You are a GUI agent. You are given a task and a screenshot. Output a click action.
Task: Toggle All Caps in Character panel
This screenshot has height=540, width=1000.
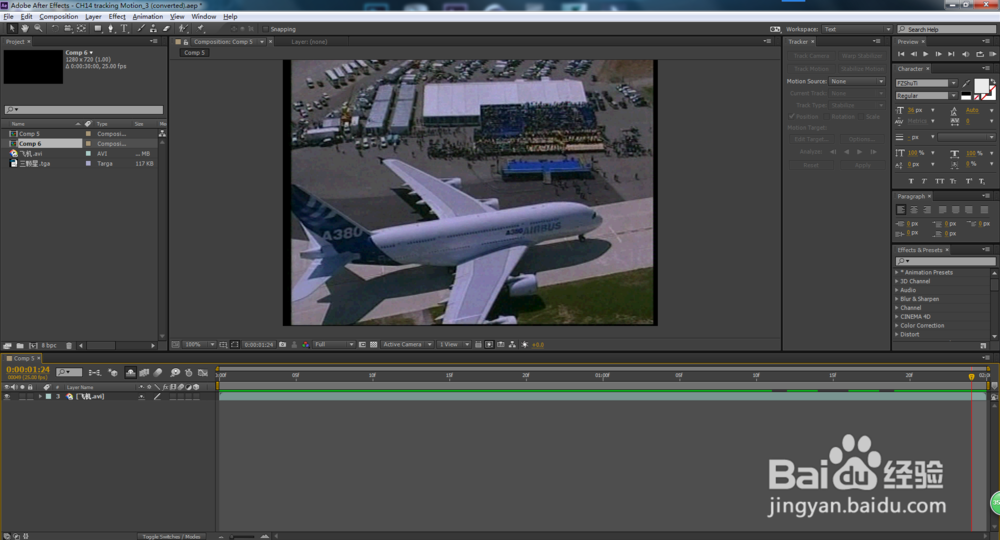(x=939, y=181)
